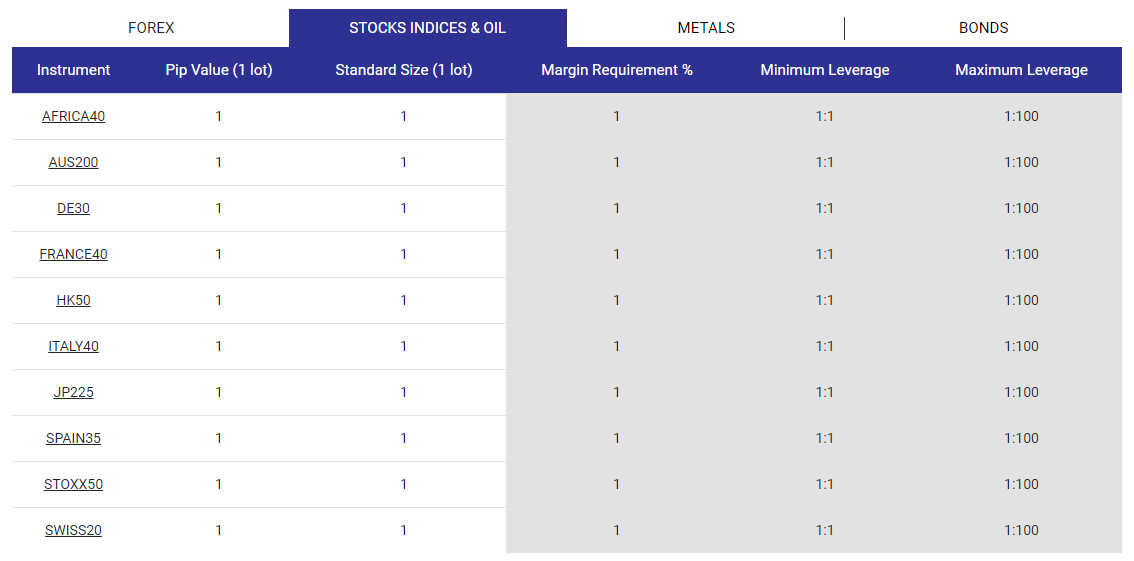
Task: Open the STOXX50 instrument link
Action: [73, 484]
